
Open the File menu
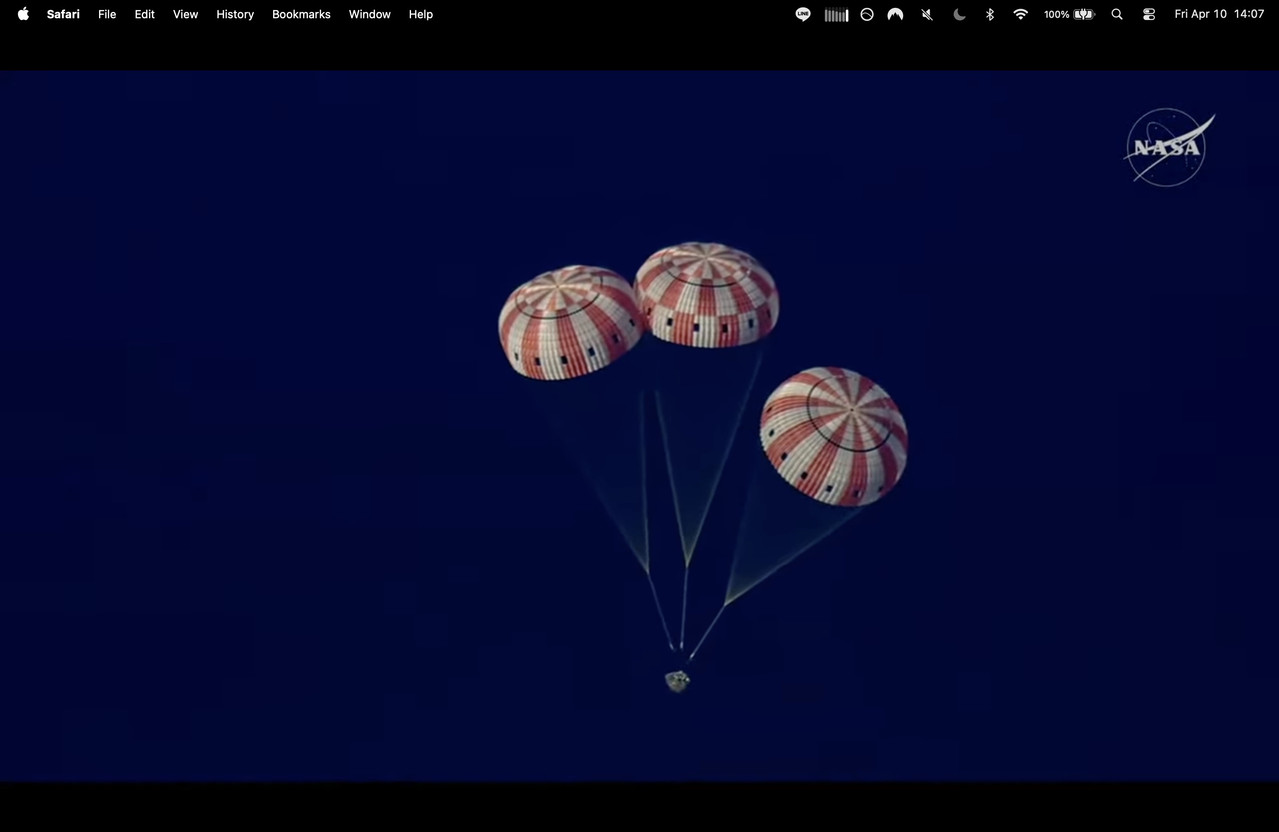pyautogui.click(x=107, y=14)
